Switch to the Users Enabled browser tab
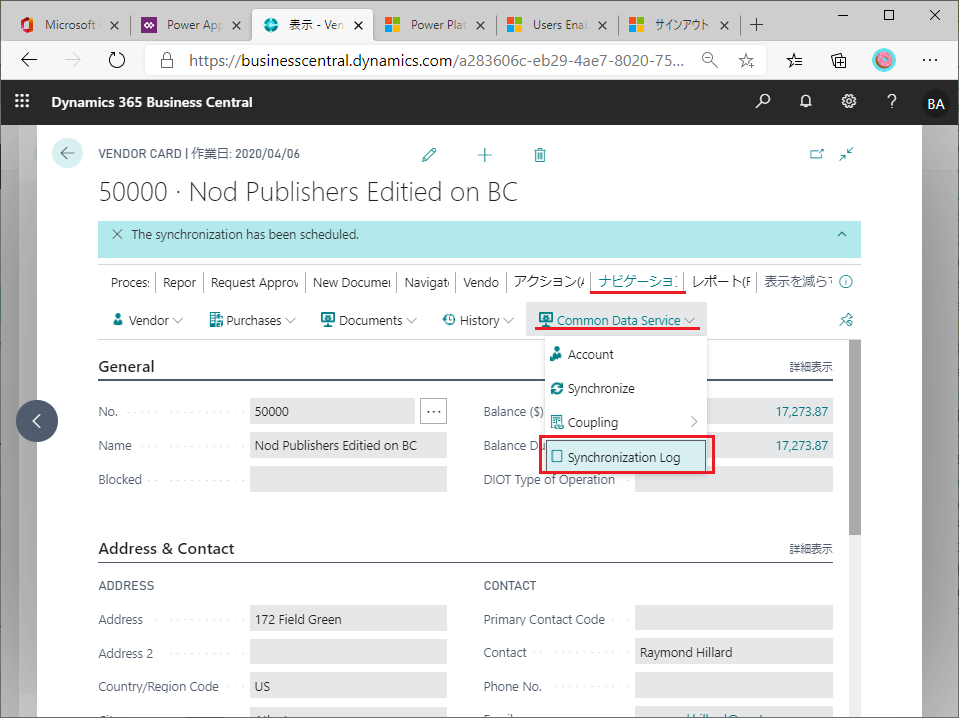Screen dimensions: 959x718 pos(558,24)
